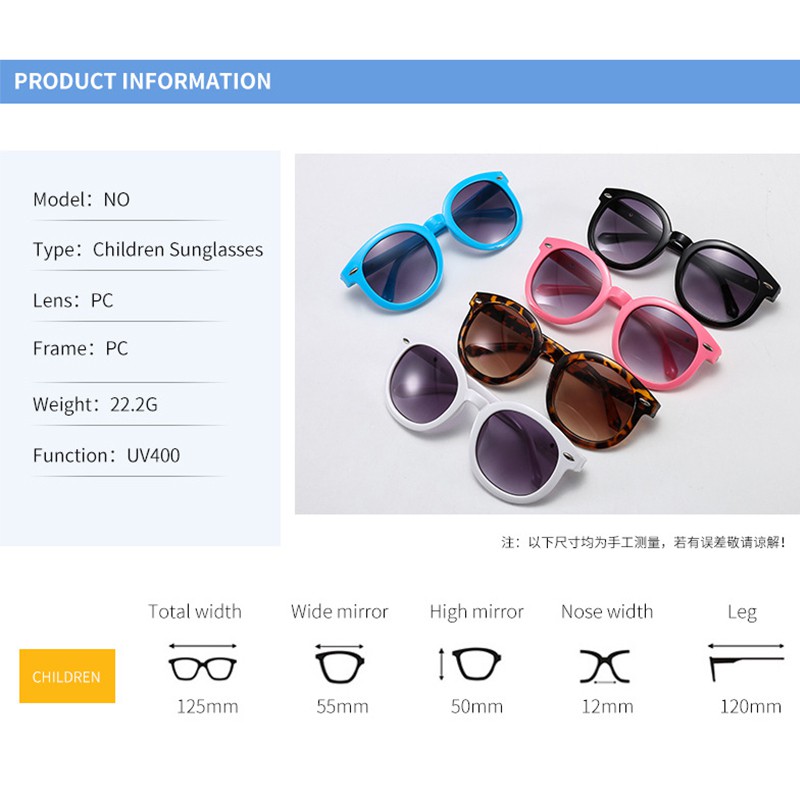Image resolution: width=800 pixels, height=800 pixels.
Task: Click the Function: UV400 line
Action: (x=106, y=455)
